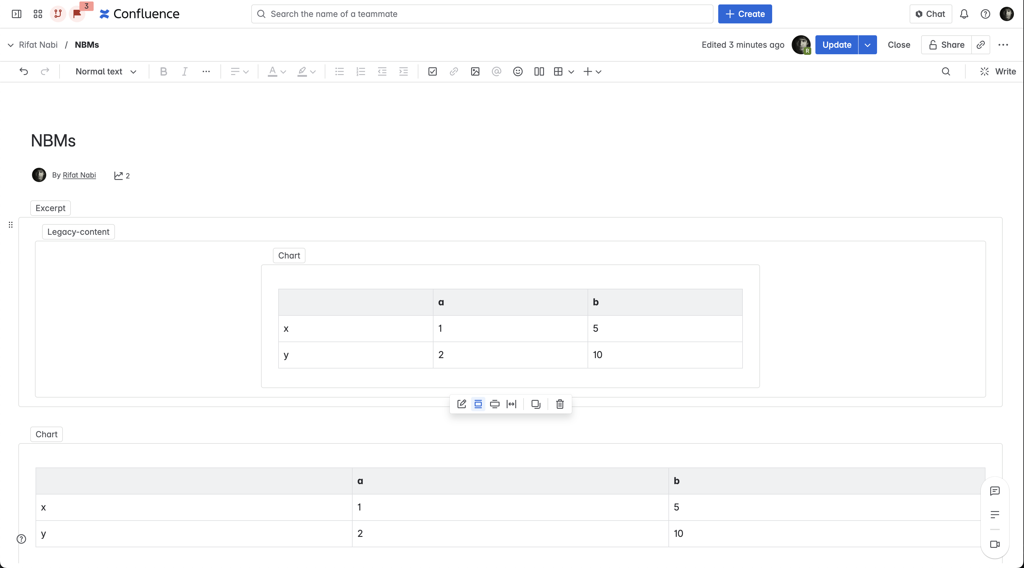1024x568 pixels.
Task: Open the notifications bell
Action: point(964,14)
